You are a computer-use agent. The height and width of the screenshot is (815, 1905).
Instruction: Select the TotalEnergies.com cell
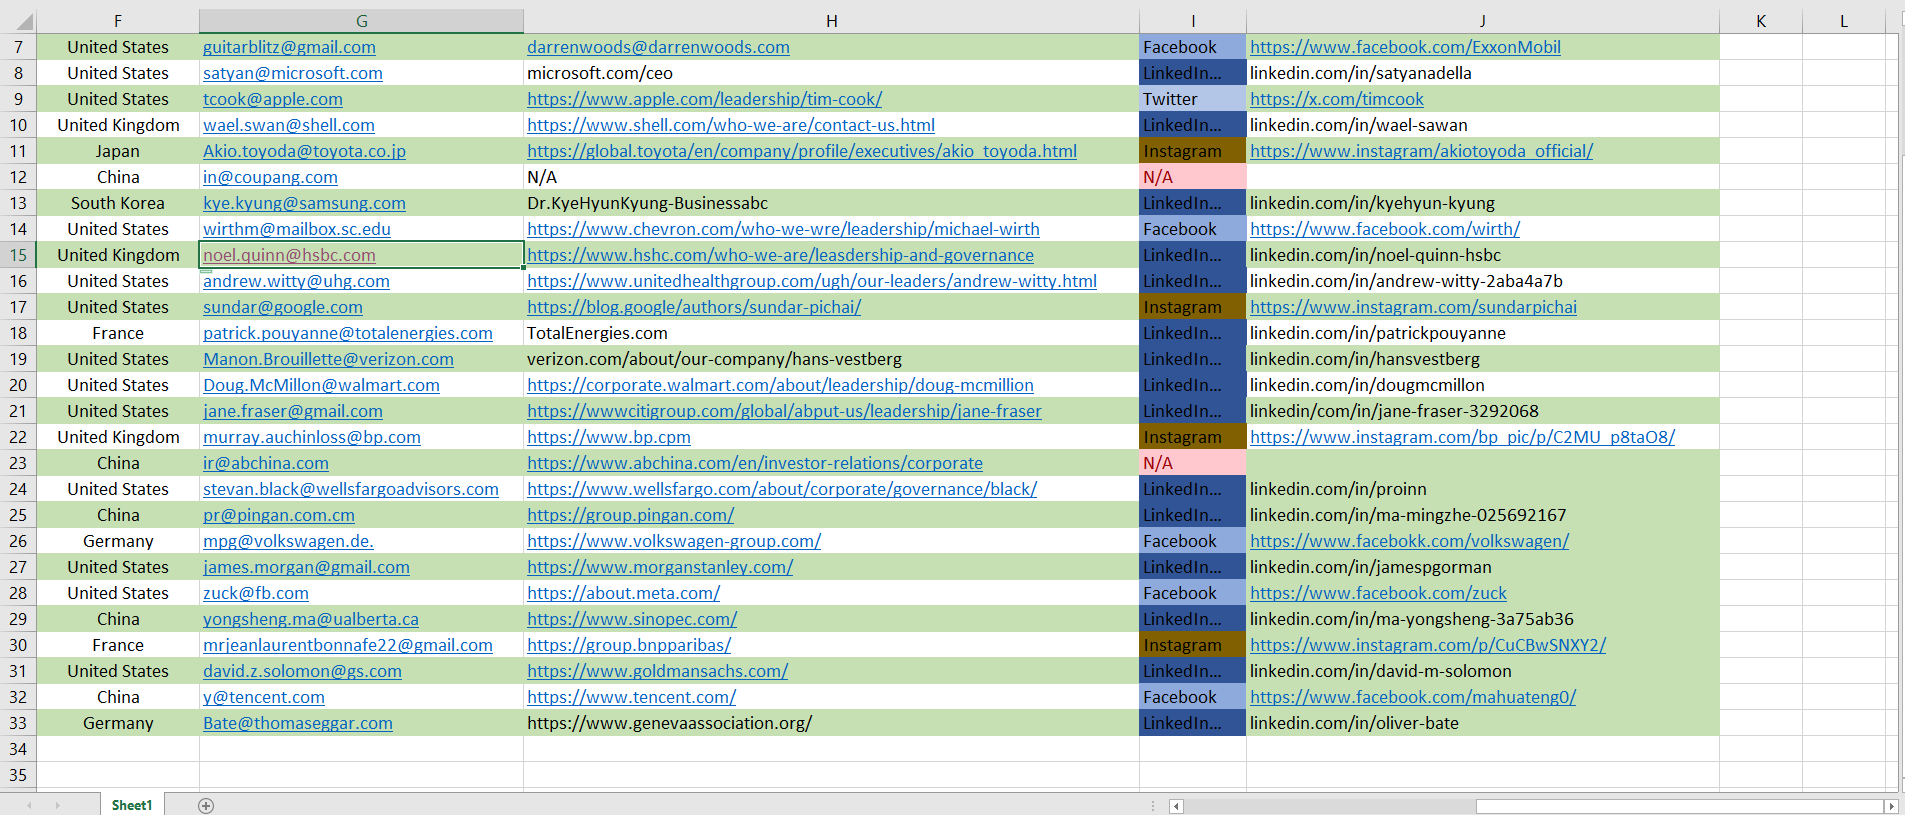tap(831, 333)
